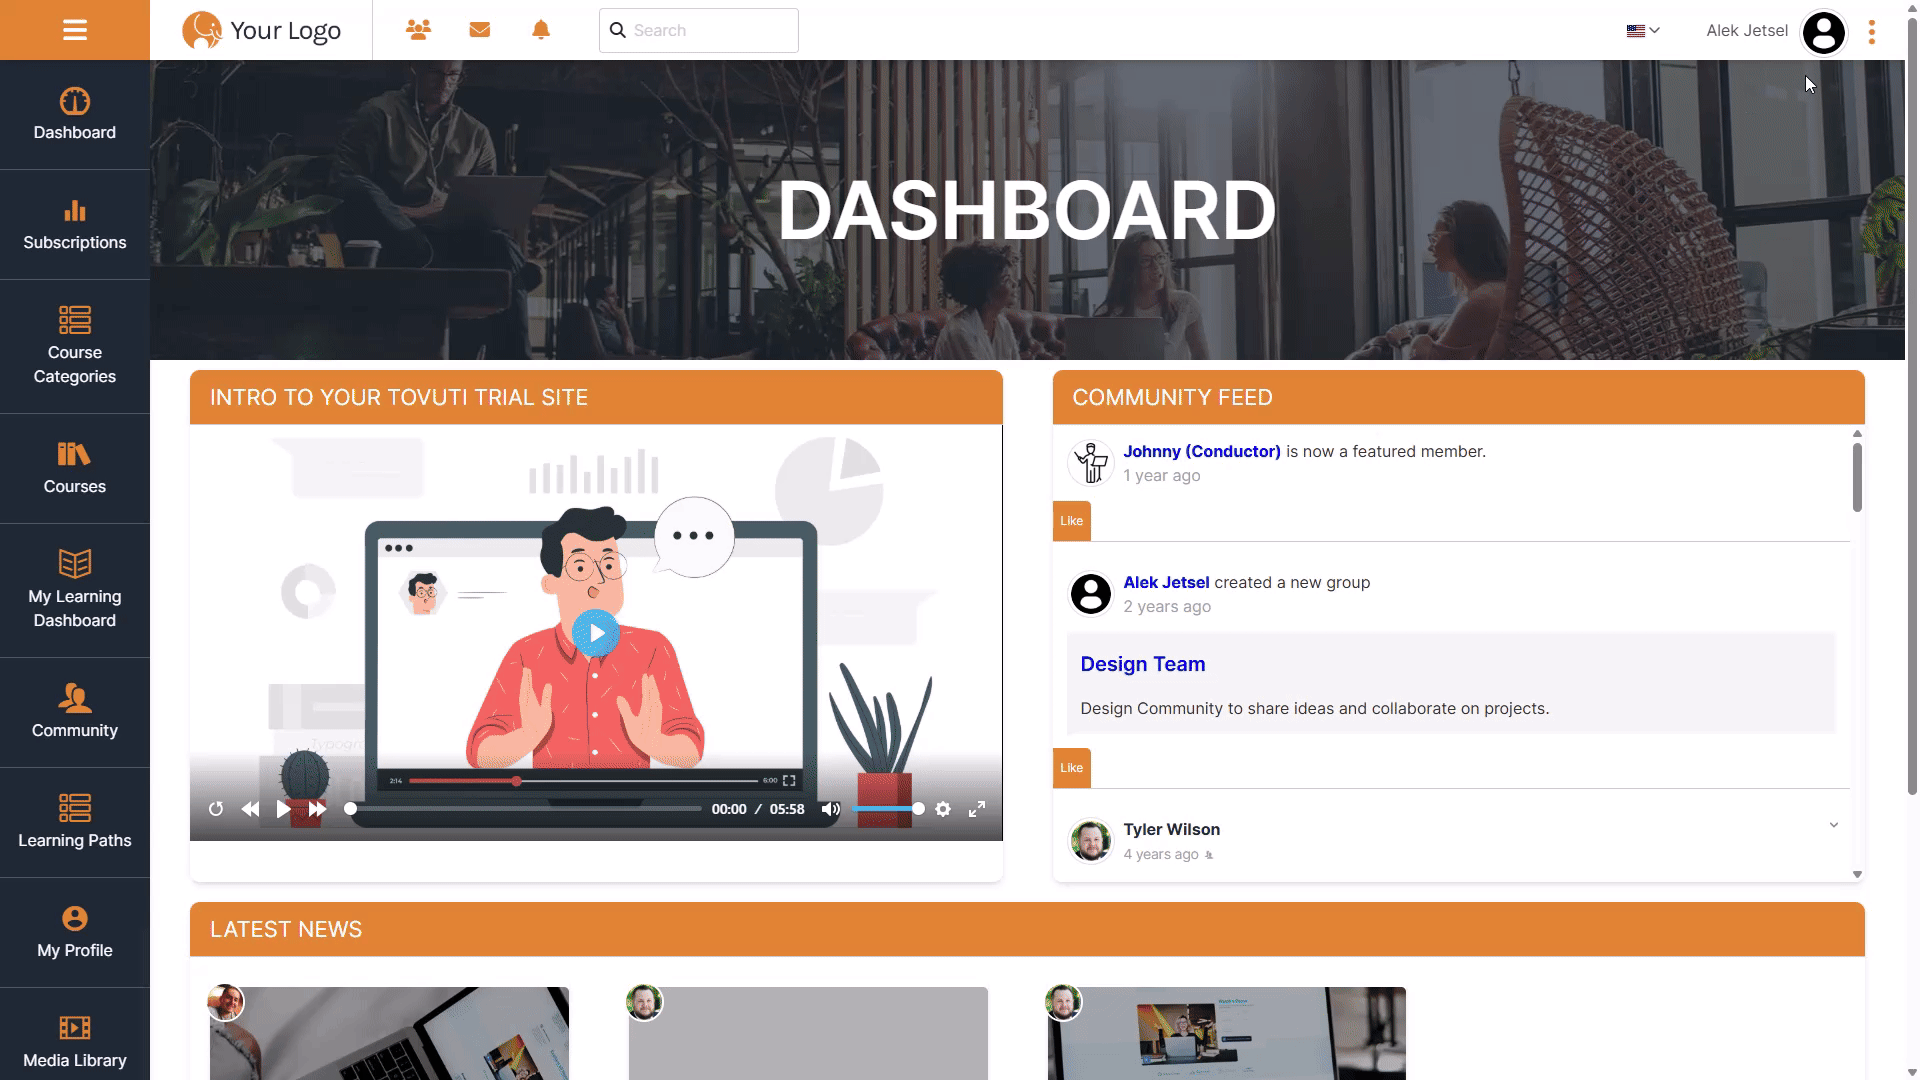Click author avatar on second news card

pyautogui.click(x=645, y=1002)
